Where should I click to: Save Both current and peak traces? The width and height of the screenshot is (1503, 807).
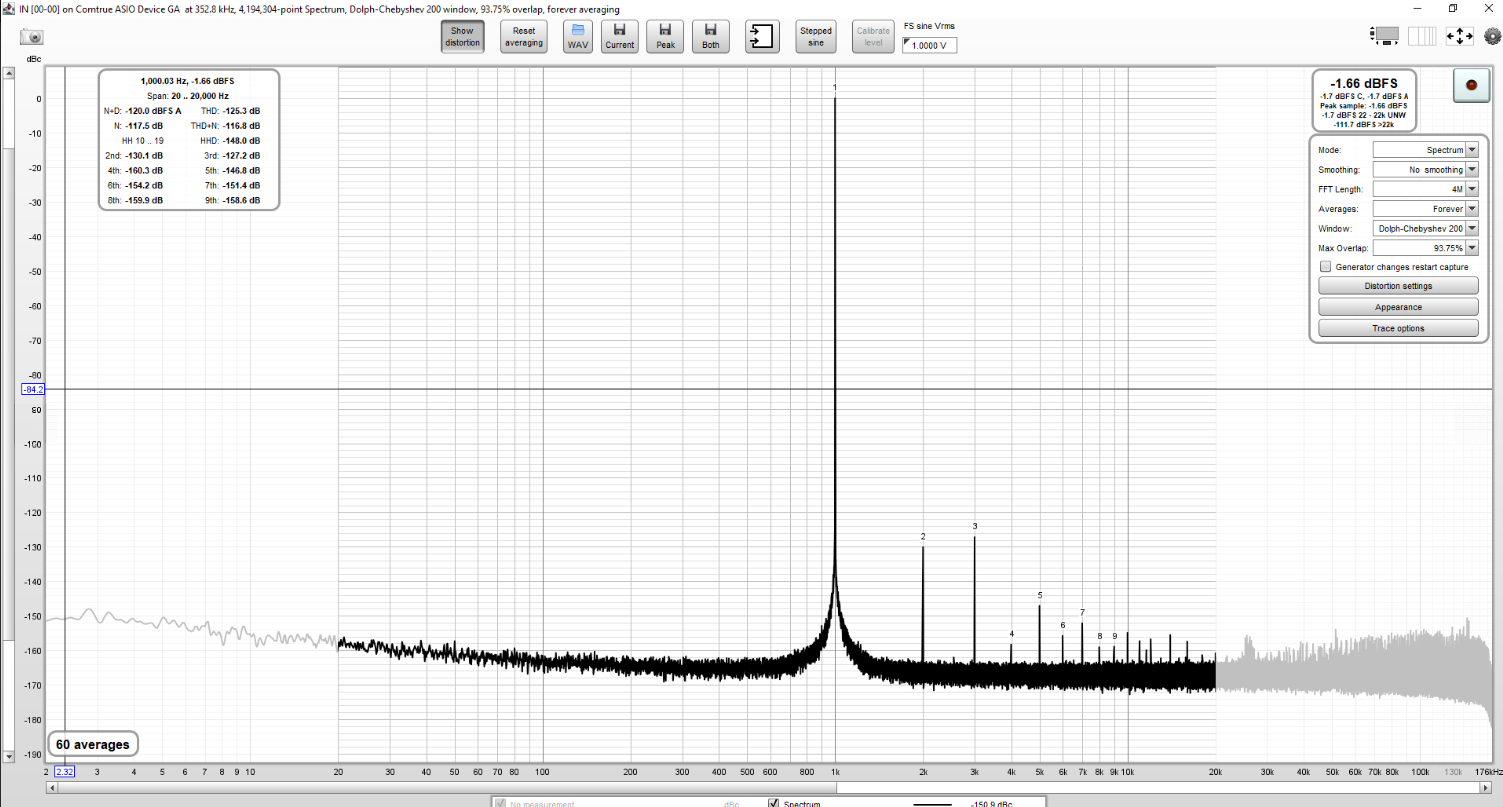[x=710, y=37]
